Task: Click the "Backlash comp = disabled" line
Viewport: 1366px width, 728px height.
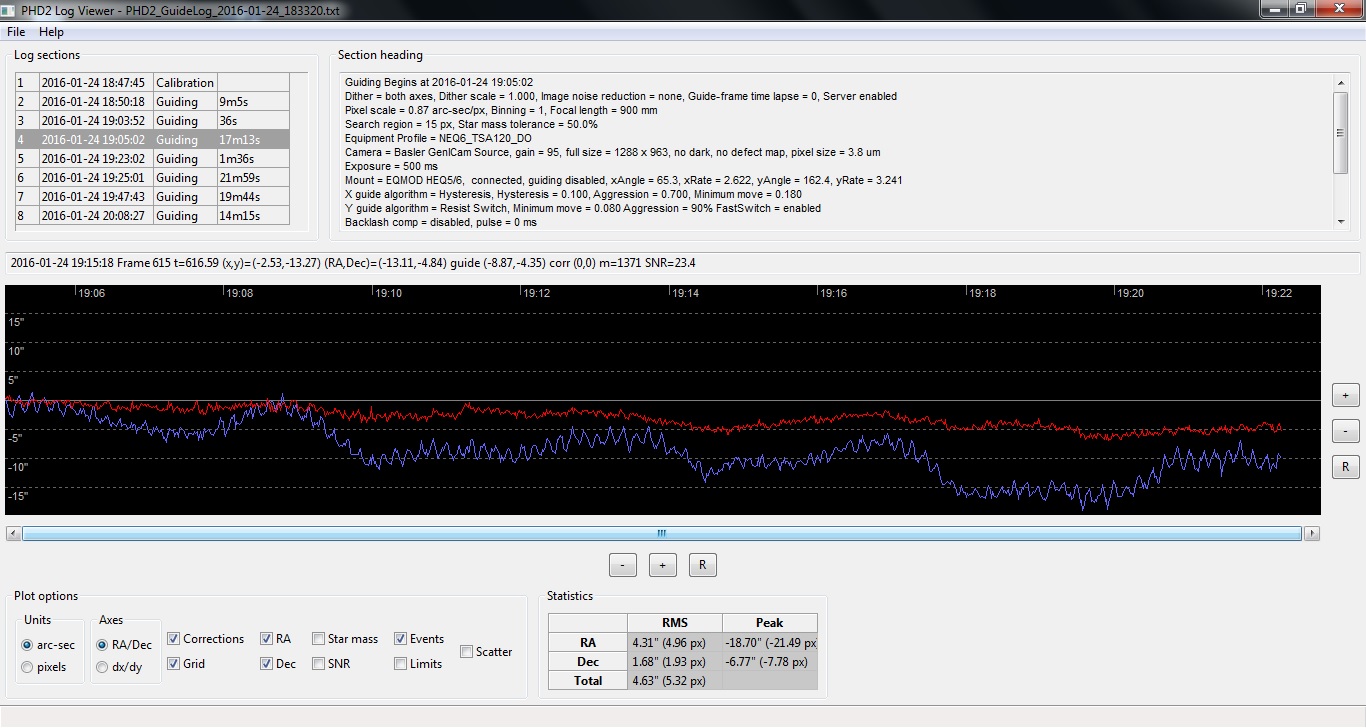Action: (441, 222)
